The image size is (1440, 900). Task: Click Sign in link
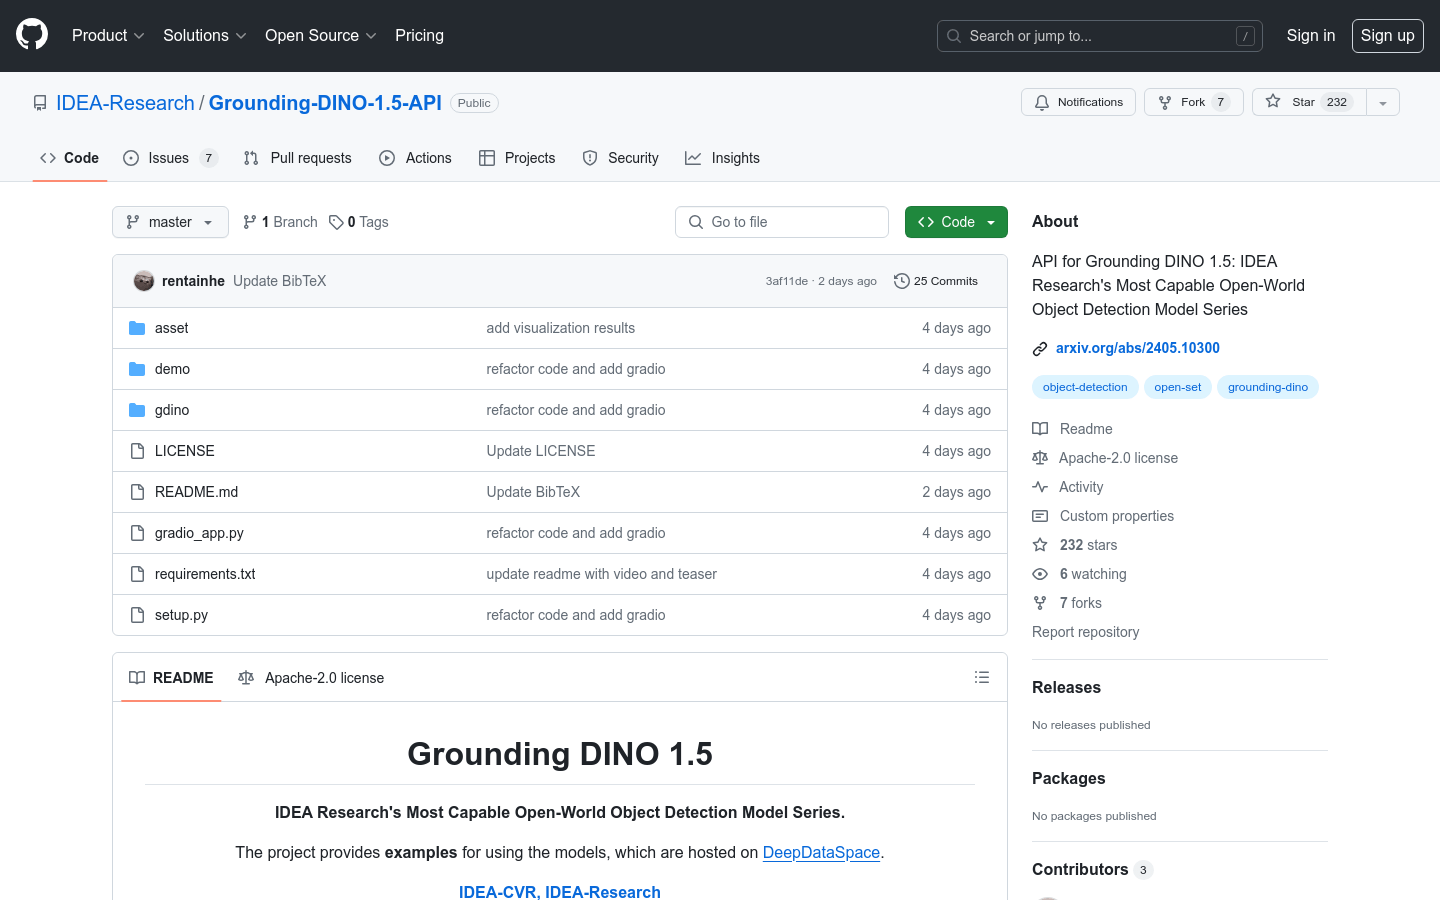(1310, 35)
